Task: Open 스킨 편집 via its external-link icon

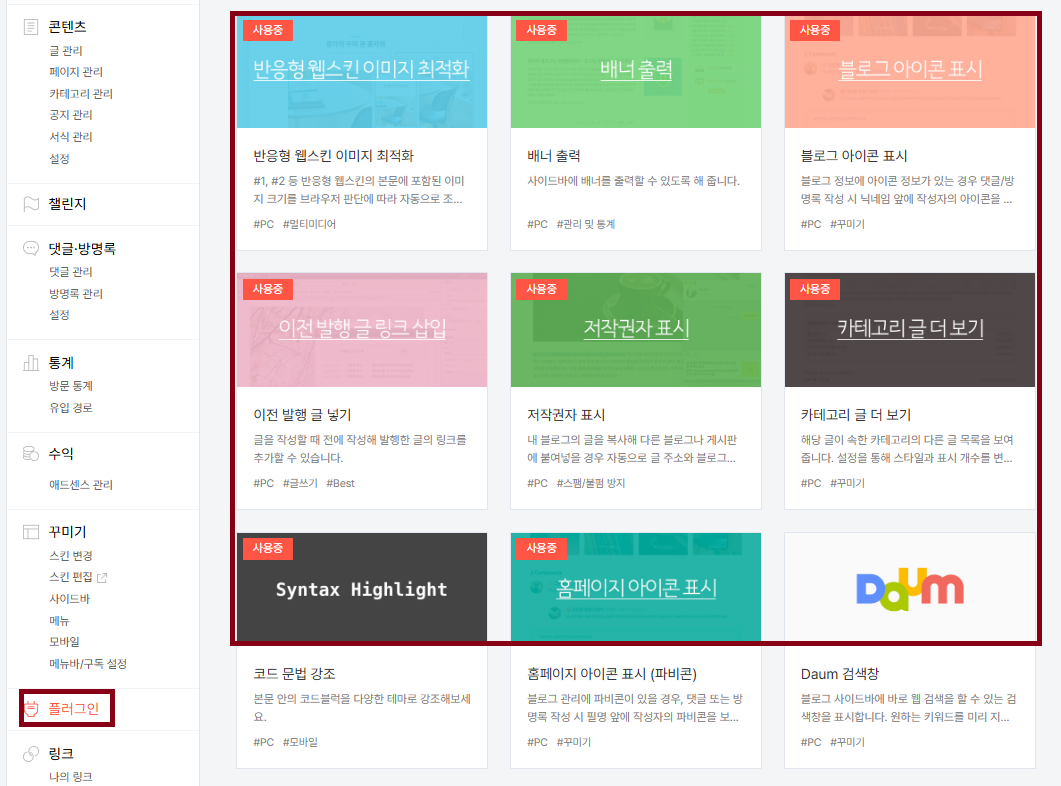Action: pos(103,578)
